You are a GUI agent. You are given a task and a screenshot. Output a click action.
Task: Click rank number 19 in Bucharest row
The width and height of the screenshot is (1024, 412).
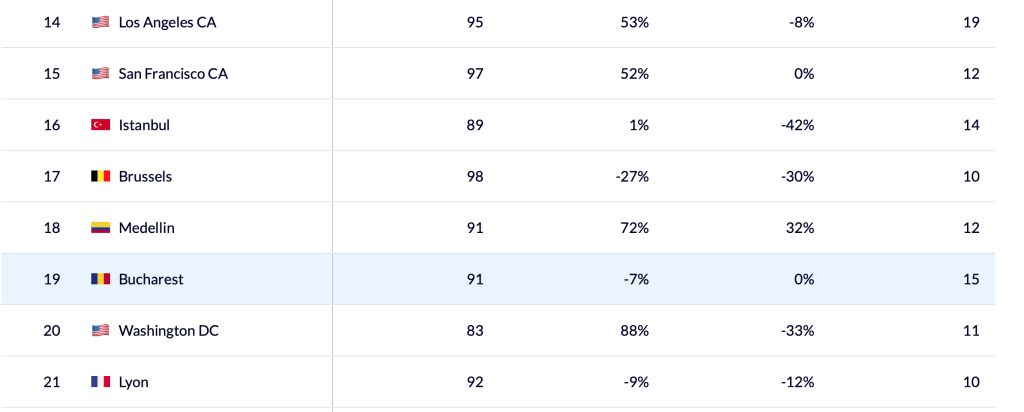click(52, 280)
